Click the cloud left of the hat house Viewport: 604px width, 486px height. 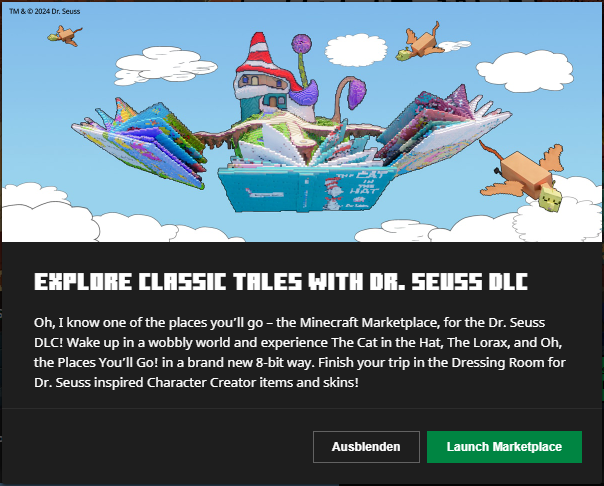pos(166,65)
